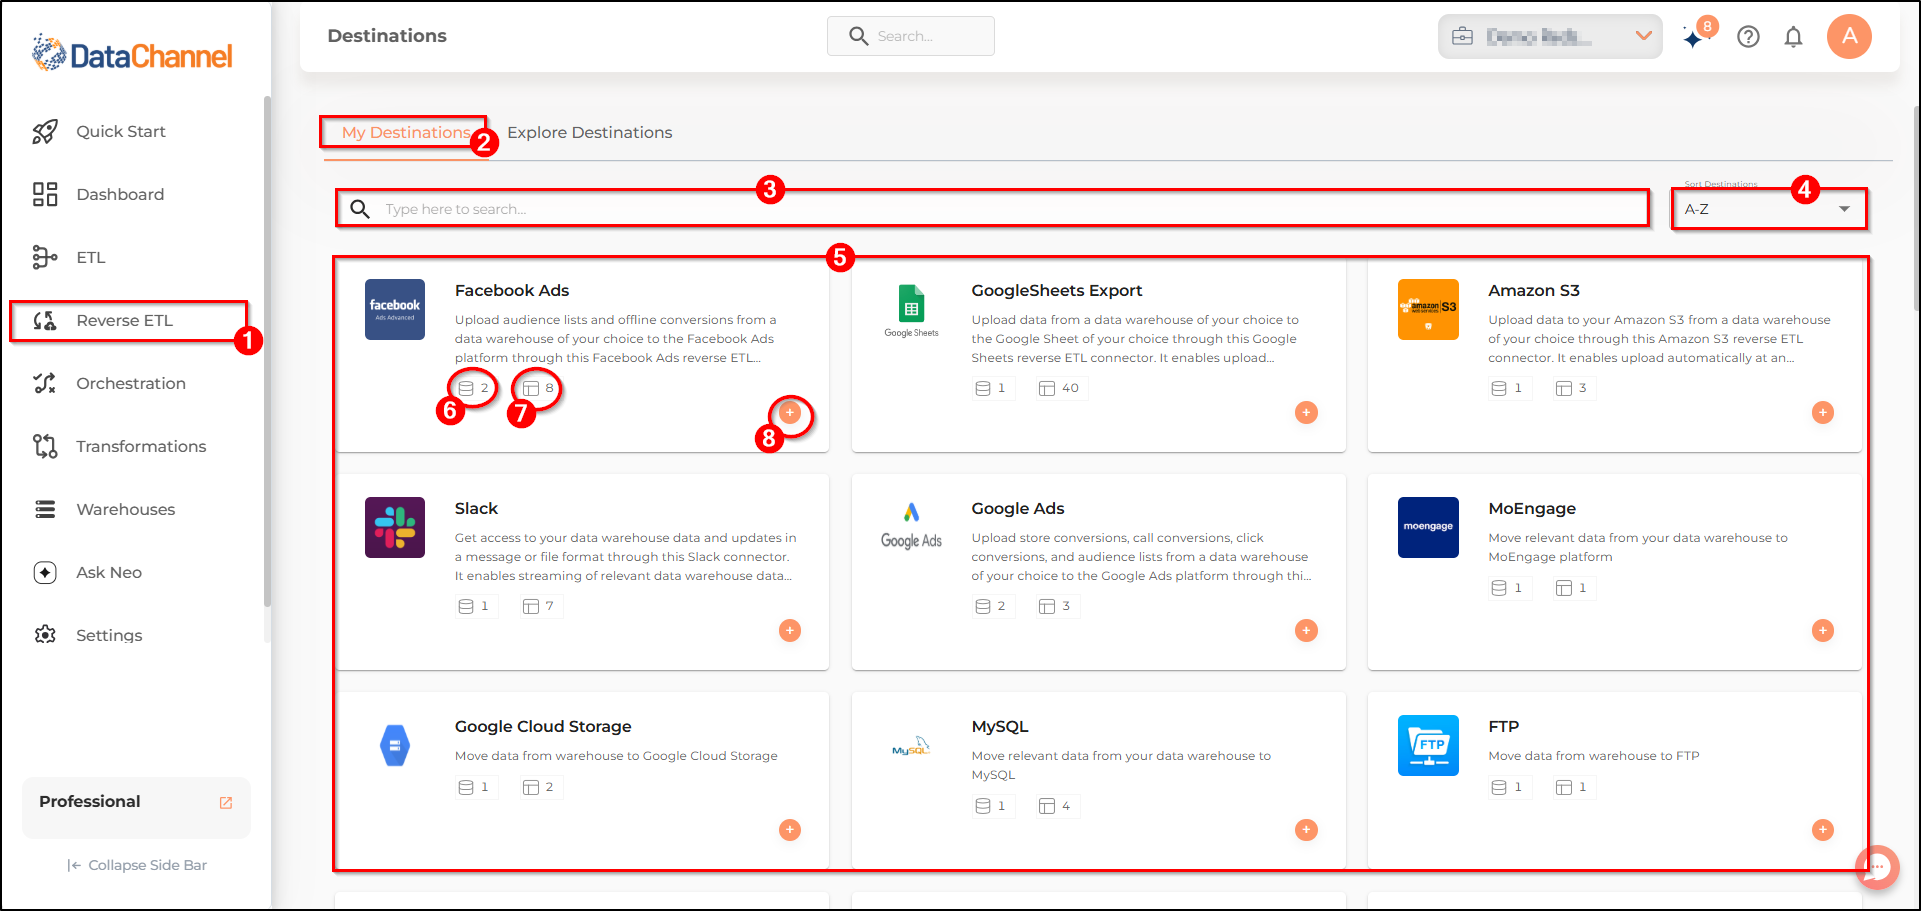Open the GoogleSheets Export title
Viewport: 1921px width, 911px height.
(x=1056, y=290)
